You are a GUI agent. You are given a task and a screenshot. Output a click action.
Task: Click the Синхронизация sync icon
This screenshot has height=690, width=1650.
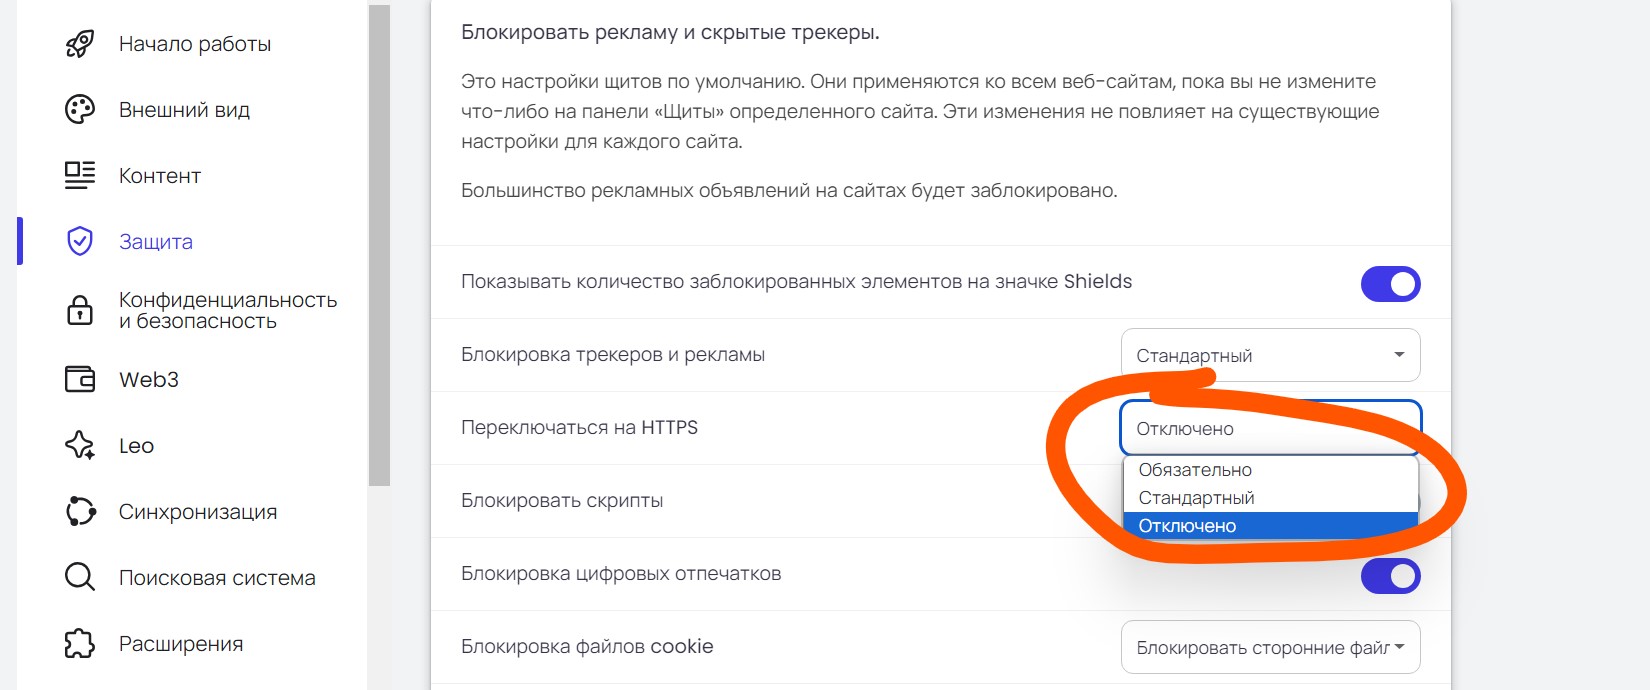(x=80, y=512)
